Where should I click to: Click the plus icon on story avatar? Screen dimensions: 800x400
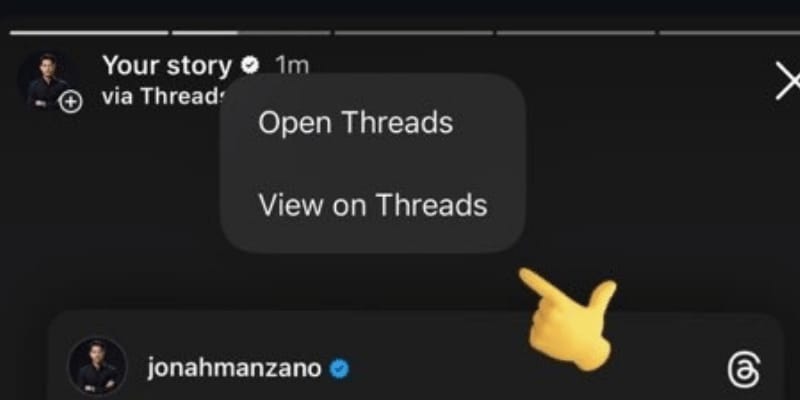[x=70, y=103]
